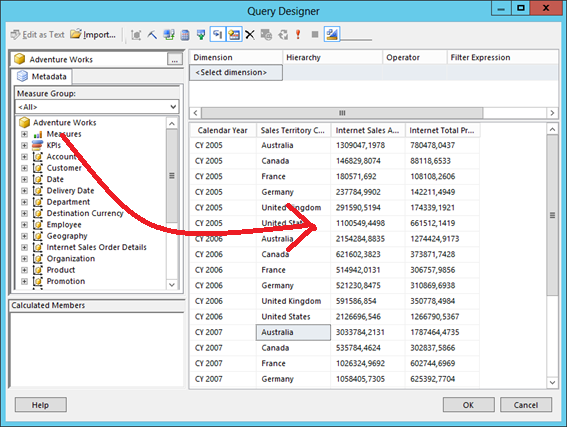Screen dimensions: 567x427
Task: Expand the Delivery Date dimension node
Action: [24, 191]
